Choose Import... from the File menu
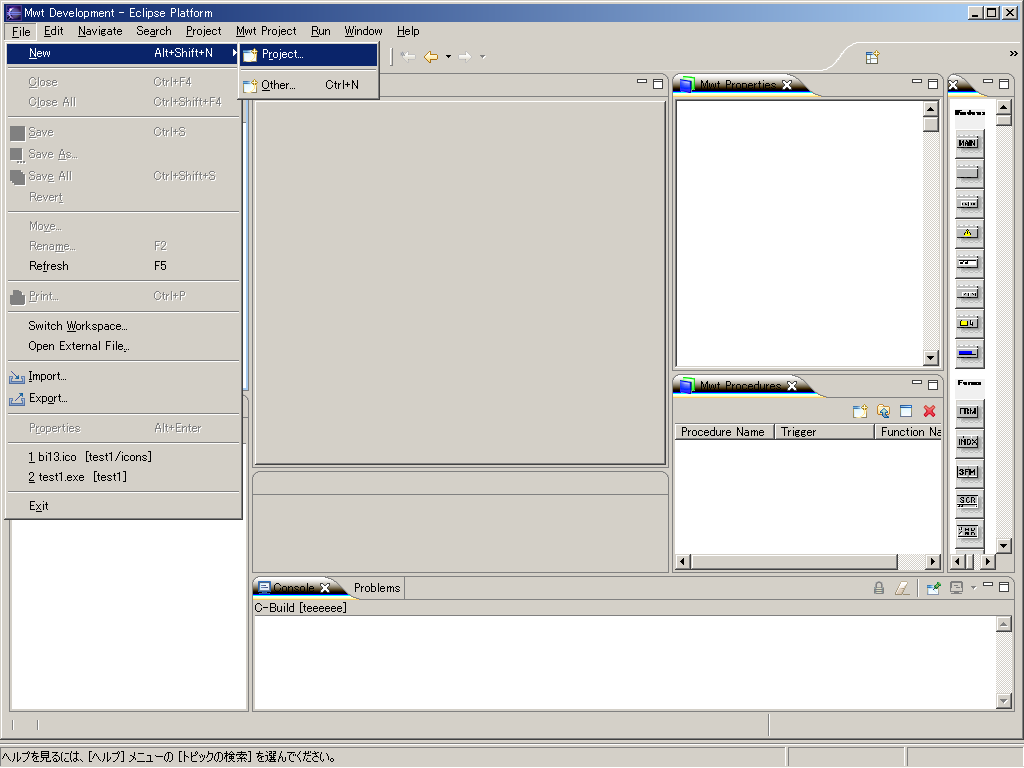 pos(123,376)
